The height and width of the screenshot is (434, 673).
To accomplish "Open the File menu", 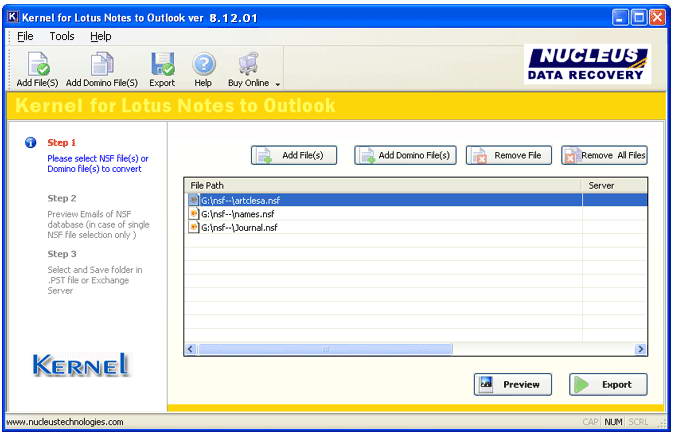I will coord(25,36).
